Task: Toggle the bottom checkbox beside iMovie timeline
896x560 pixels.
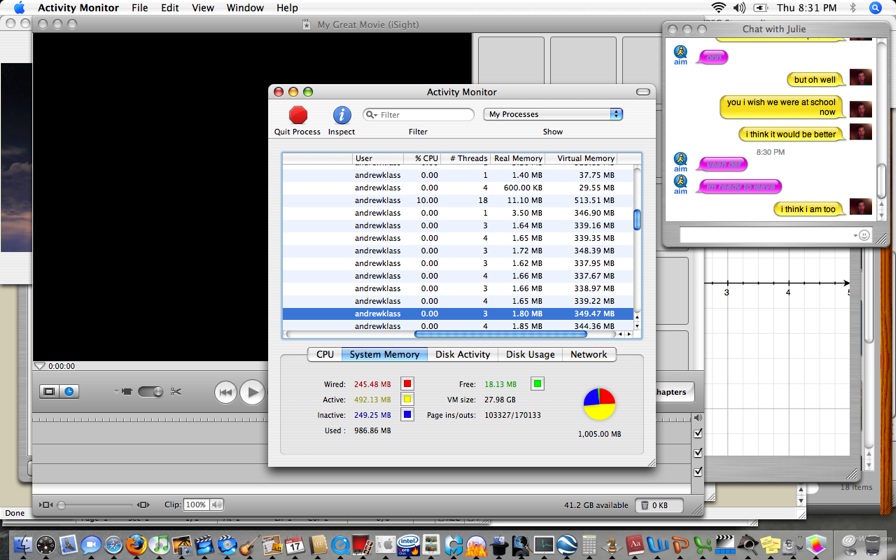Action: (698, 471)
